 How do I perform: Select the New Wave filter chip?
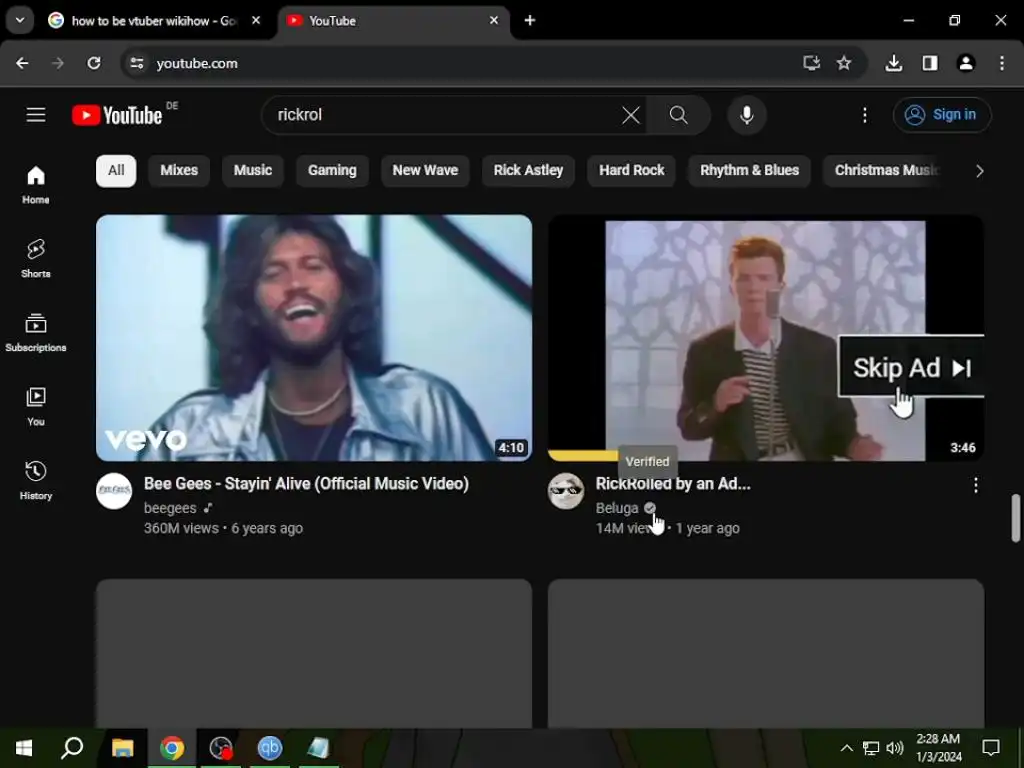click(x=425, y=170)
